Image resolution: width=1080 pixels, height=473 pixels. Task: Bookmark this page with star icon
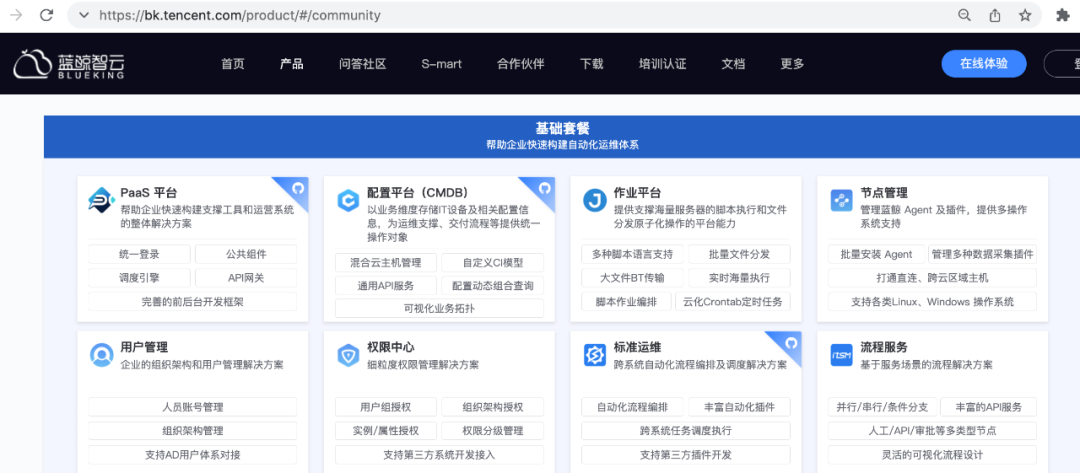click(x=1025, y=15)
